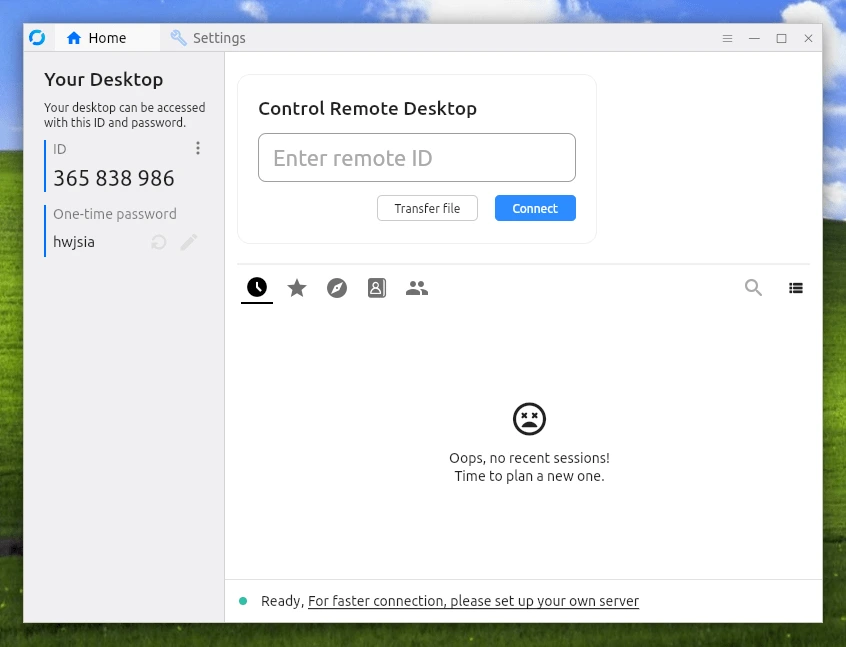Click the Settings wrench icon

pos(179,38)
